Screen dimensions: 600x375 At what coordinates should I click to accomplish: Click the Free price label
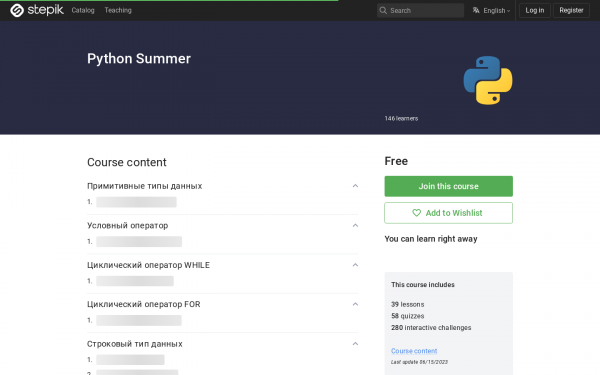pos(396,161)
